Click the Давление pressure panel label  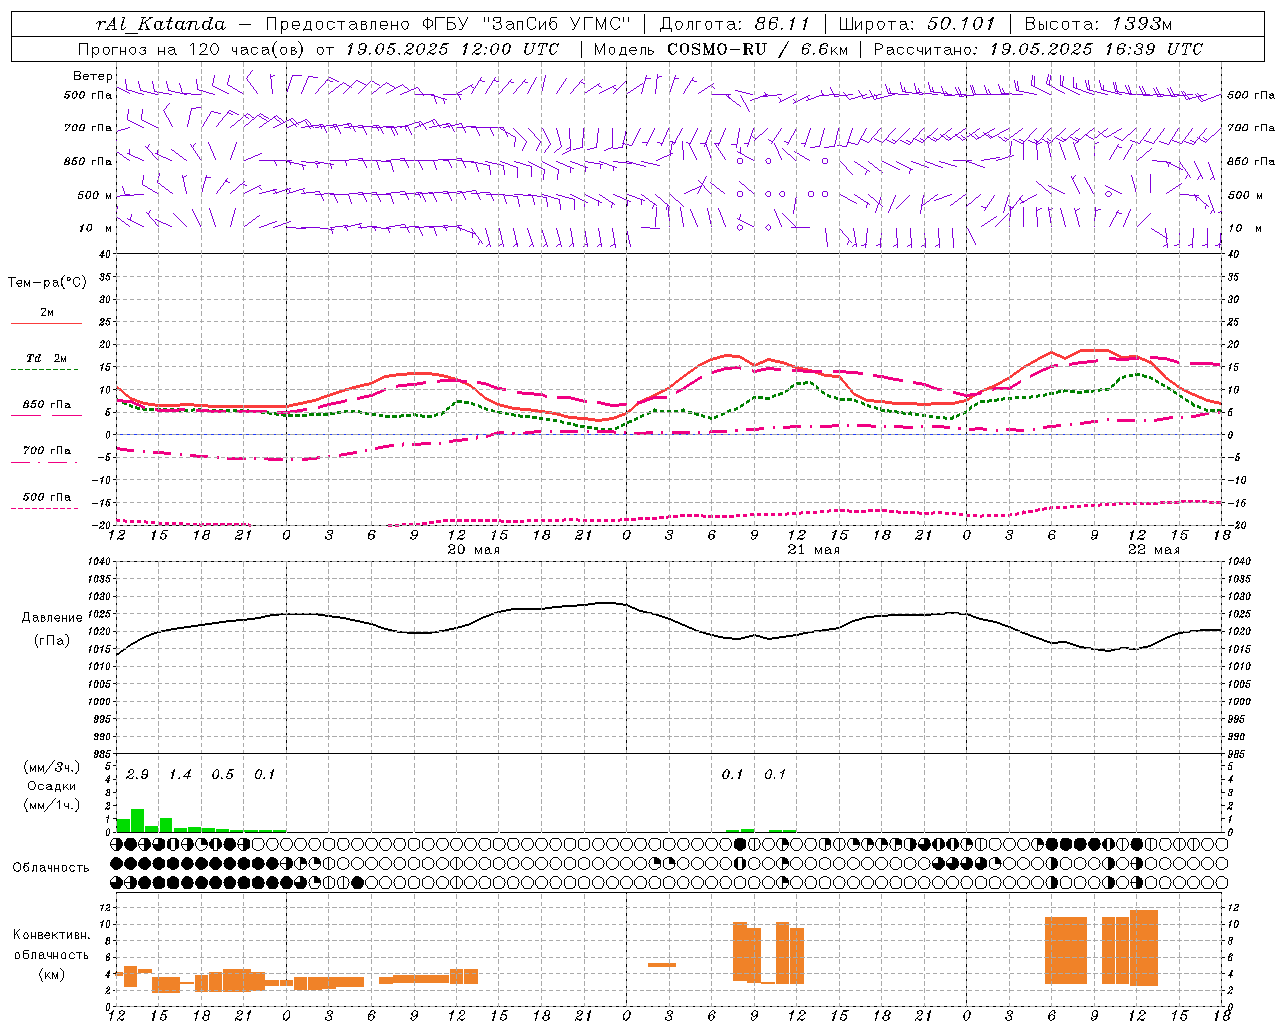(52, 618)
